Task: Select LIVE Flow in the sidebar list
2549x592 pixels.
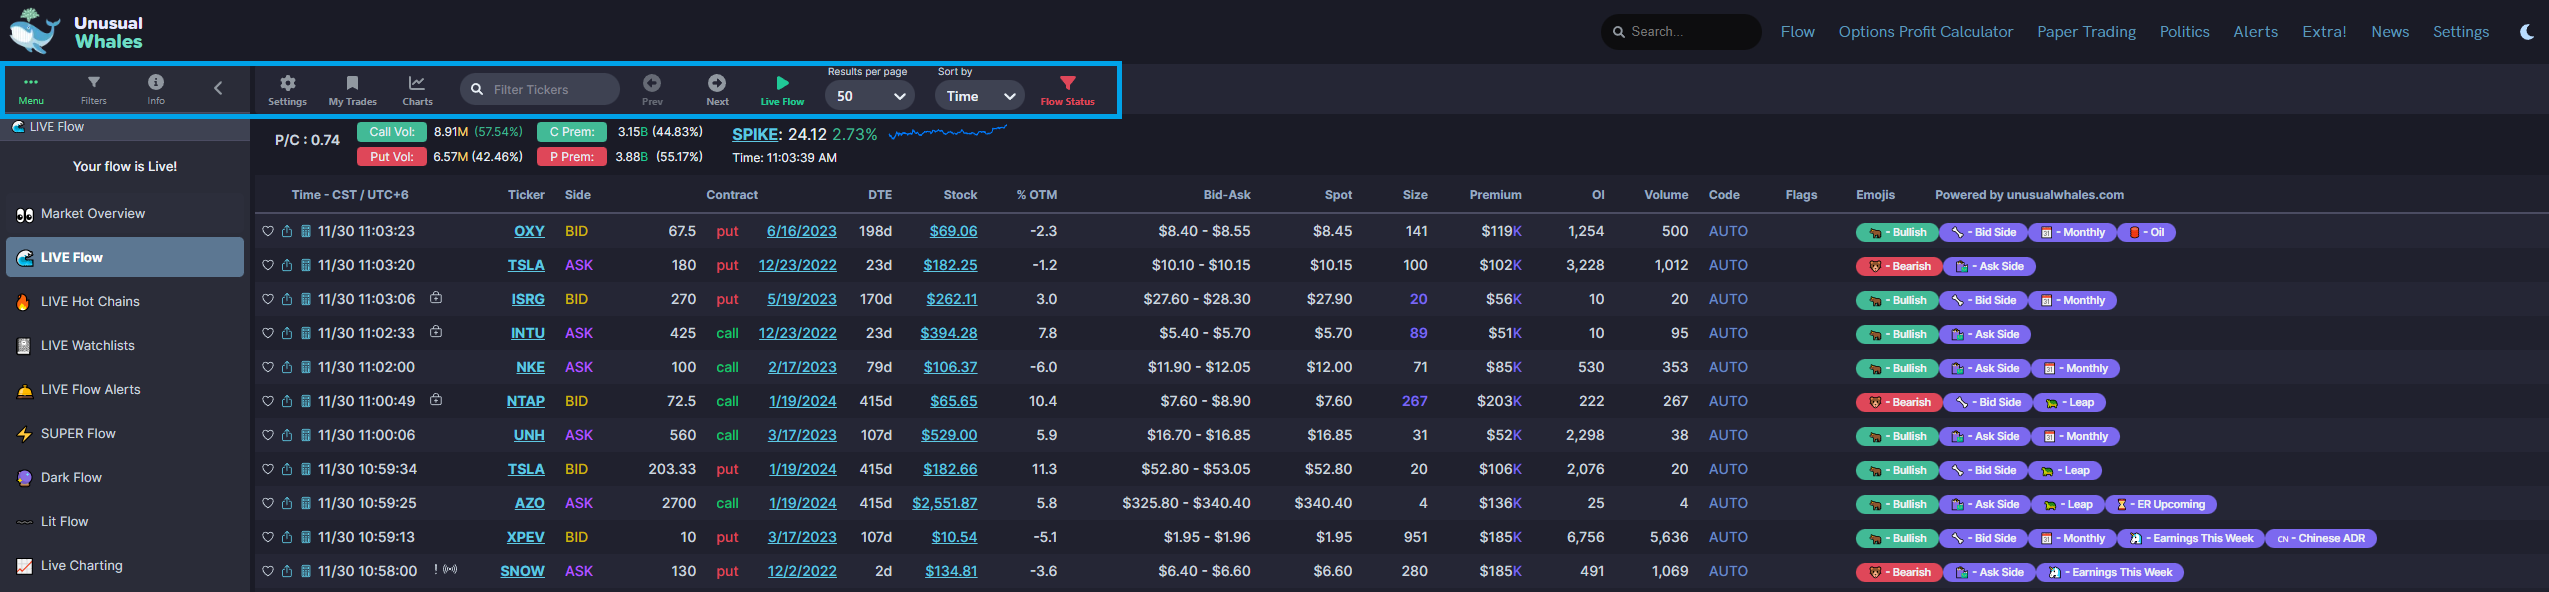Action: tap(125, 258)
